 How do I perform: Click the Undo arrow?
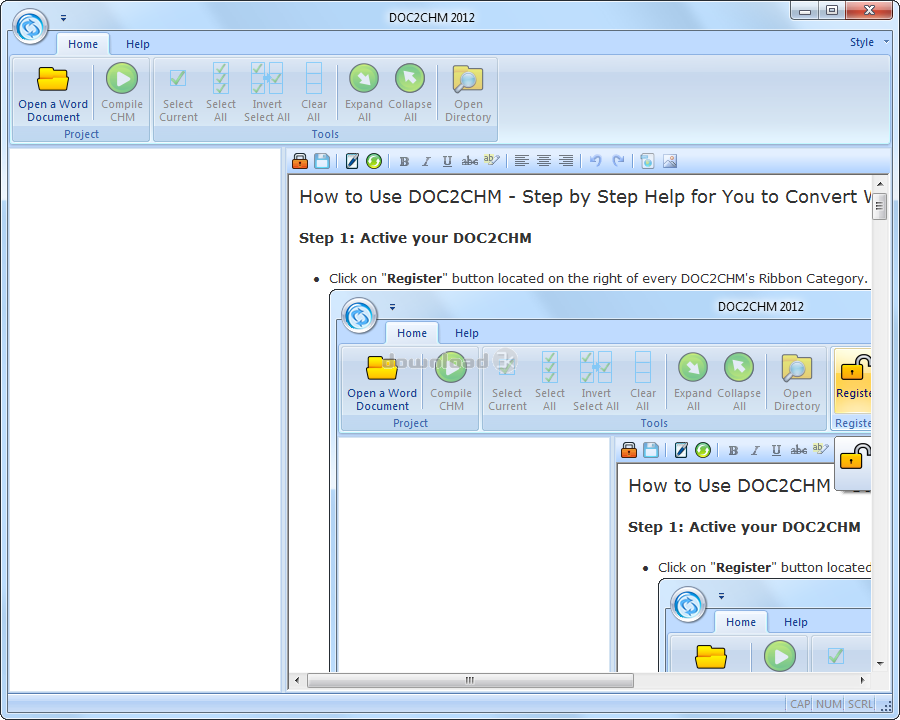pos(596,161)
